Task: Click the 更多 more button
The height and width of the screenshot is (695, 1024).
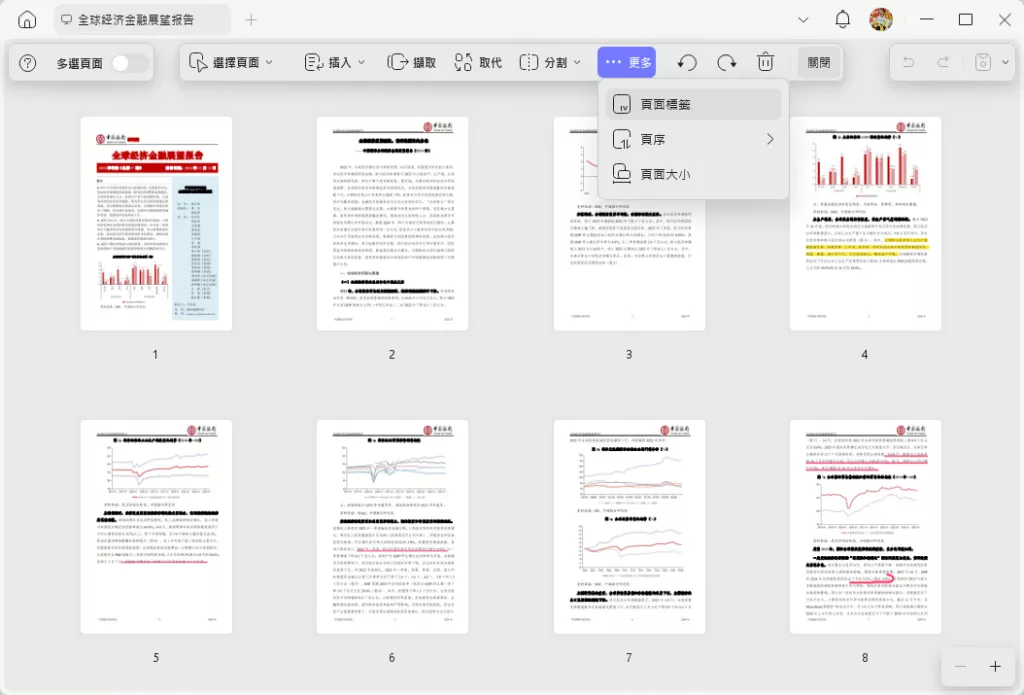Action: (626, 63)
